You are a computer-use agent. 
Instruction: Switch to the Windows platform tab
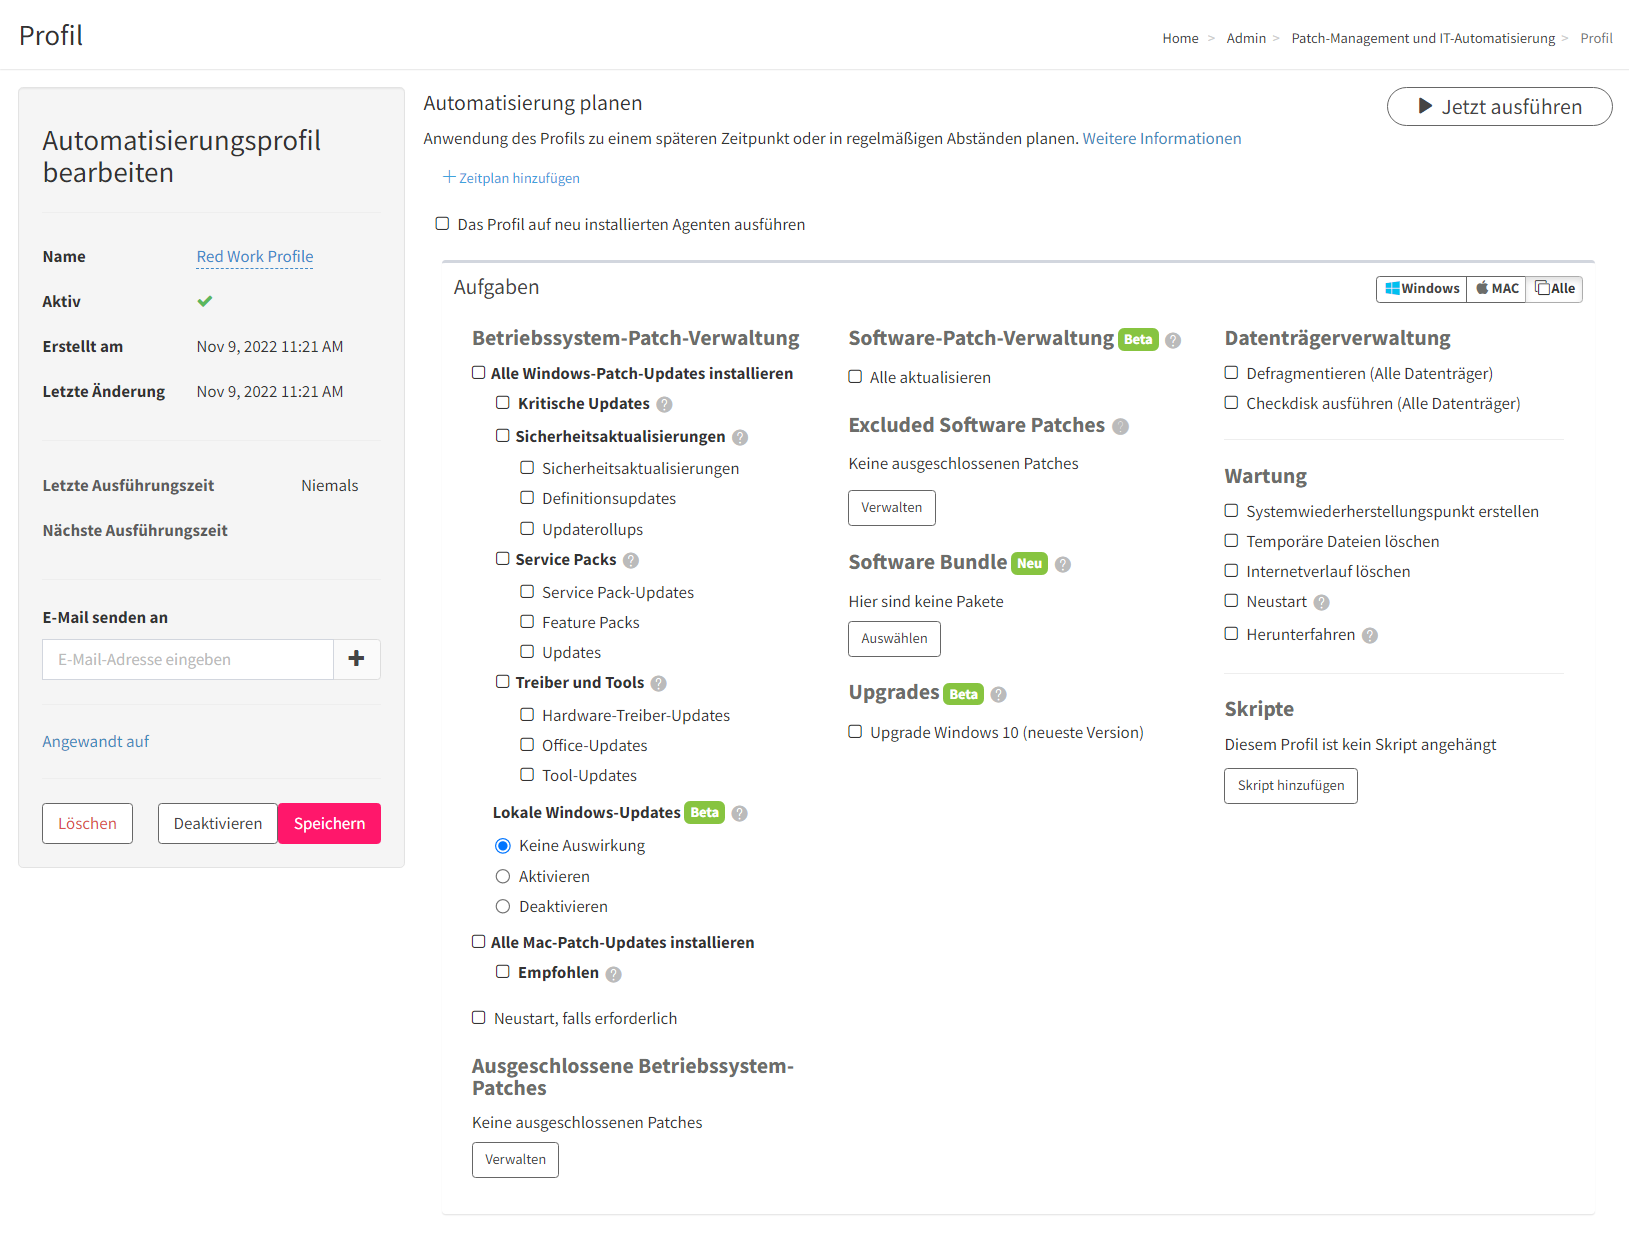click(x=1422, y=289)
